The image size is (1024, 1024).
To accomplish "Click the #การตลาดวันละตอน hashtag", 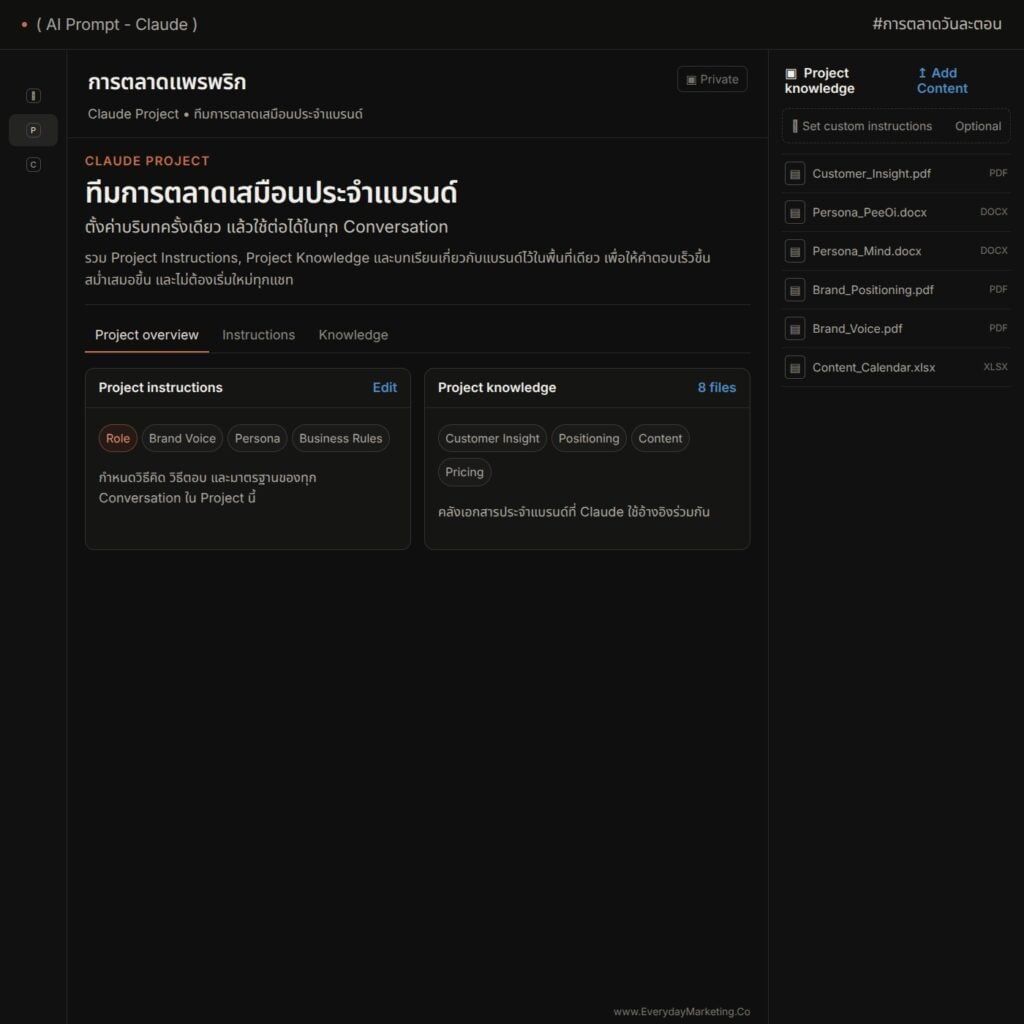I will 936,24.
